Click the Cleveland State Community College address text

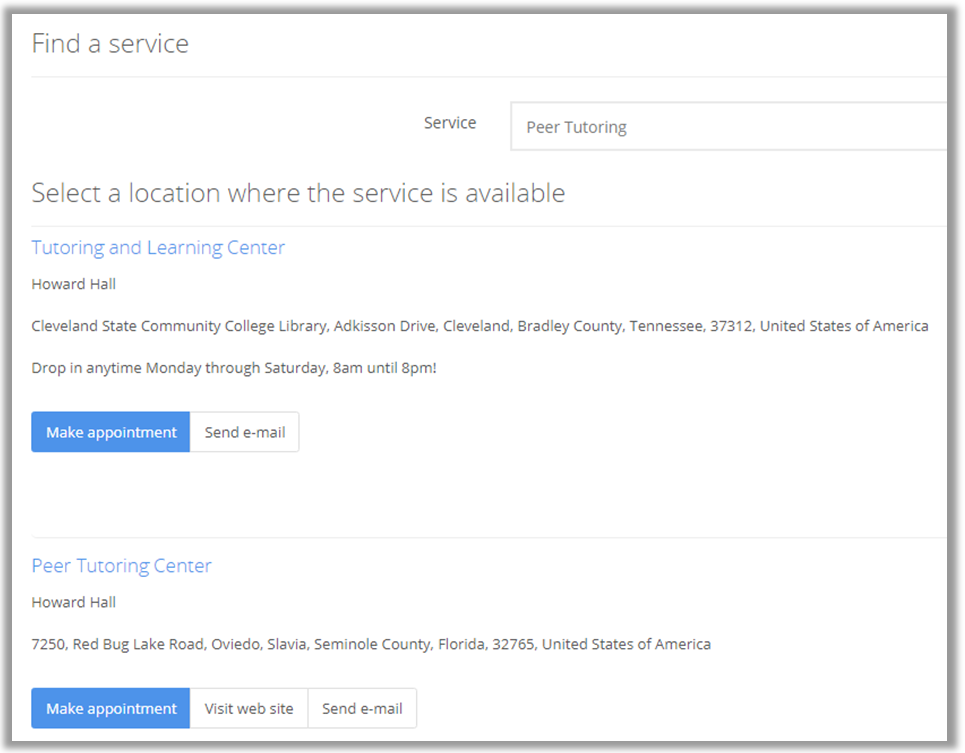tap(480, 326)
